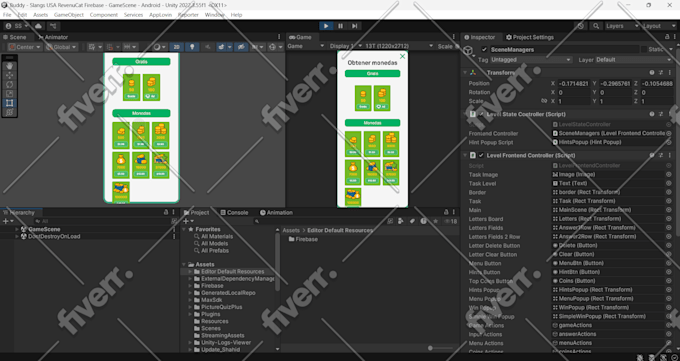Toggle the SceneManagers active checkbox
The height and width of the screenshot is (361, 680).
(484, 49)
